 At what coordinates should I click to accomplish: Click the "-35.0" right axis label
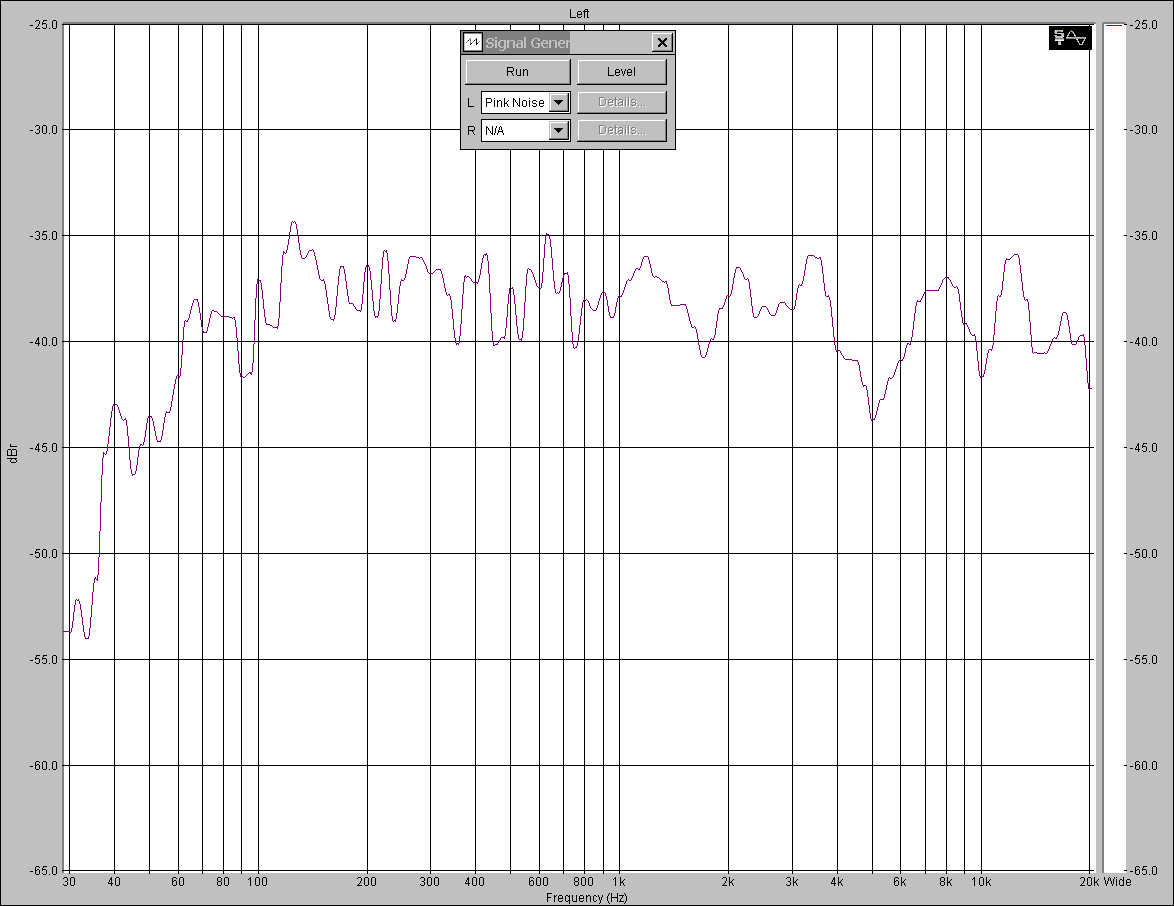(x=1142, y=236)
